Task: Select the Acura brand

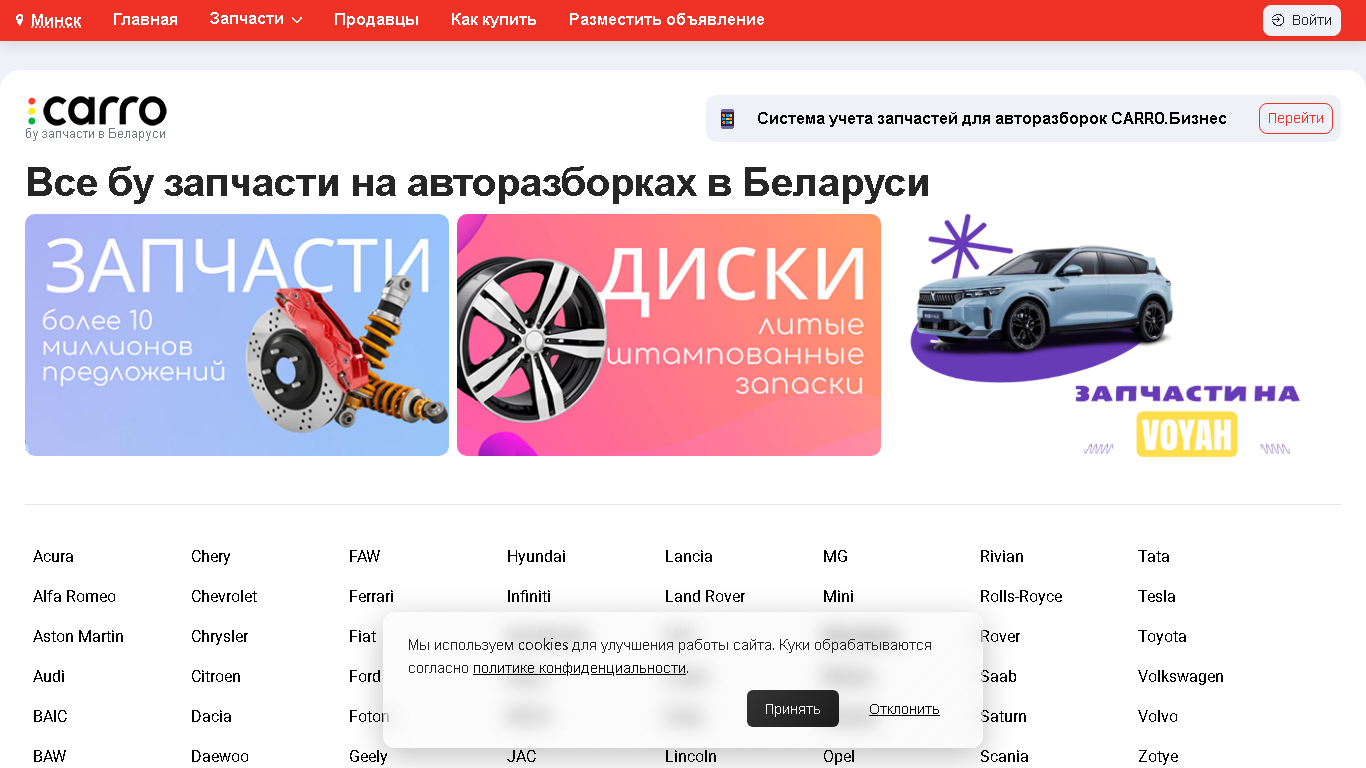Action: [53, 556]
